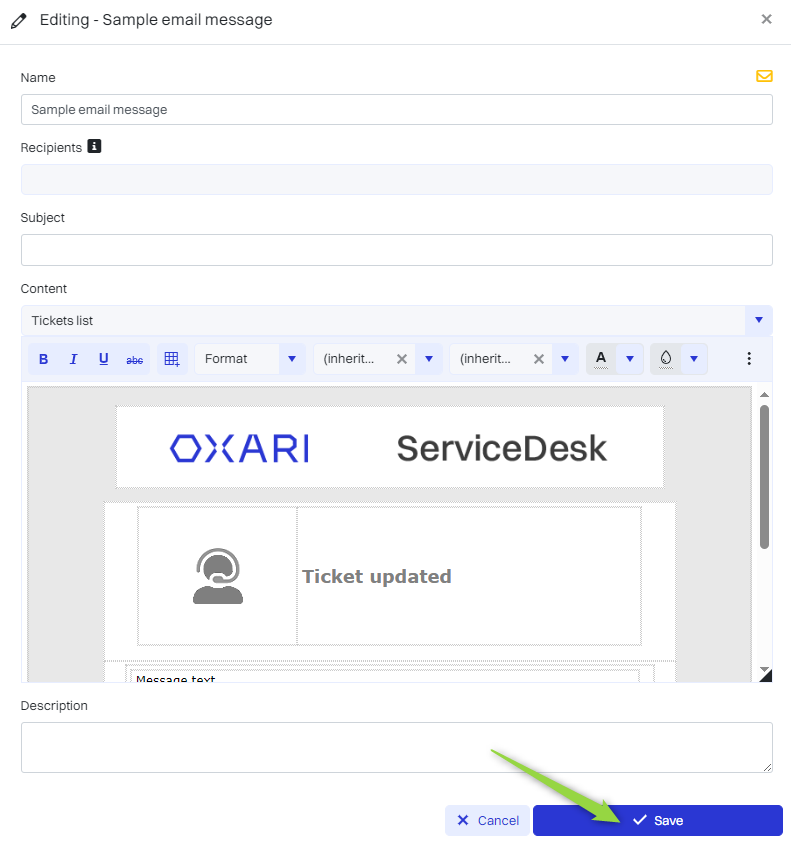Expand the Format dropdown
The image size is (791, 845).
292,359
